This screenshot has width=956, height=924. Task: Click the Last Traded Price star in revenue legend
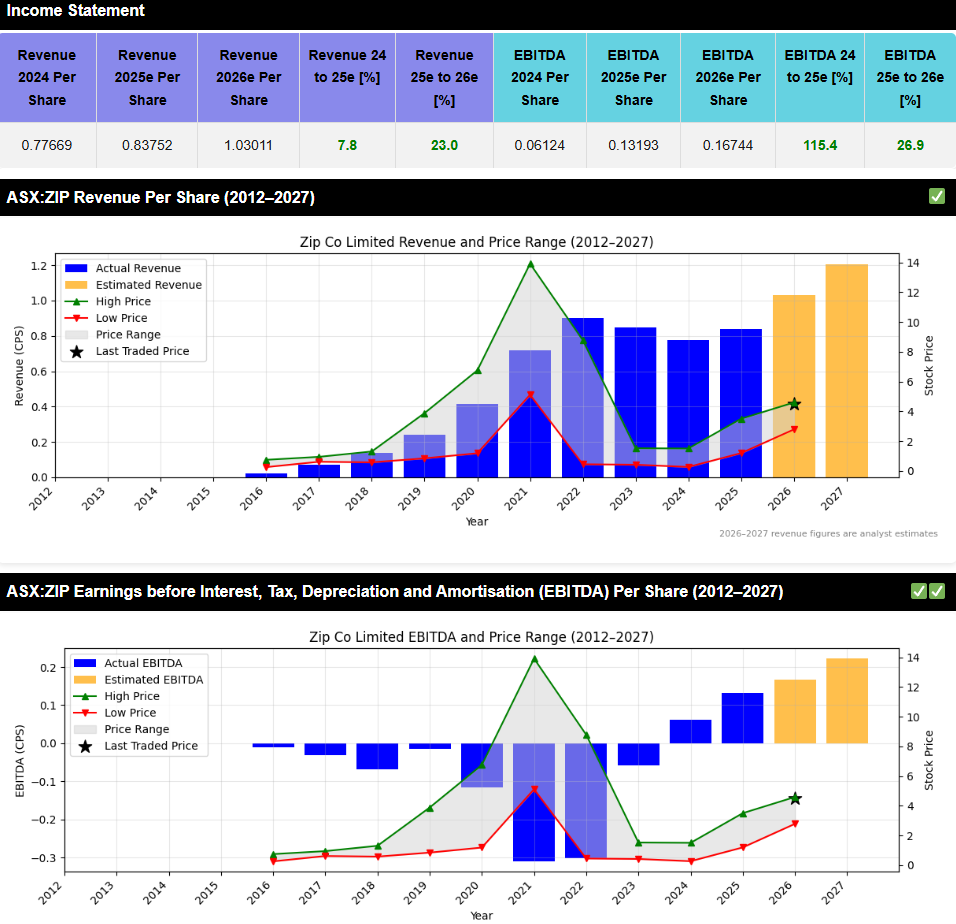pyautogui.click(x=77, y=351)
